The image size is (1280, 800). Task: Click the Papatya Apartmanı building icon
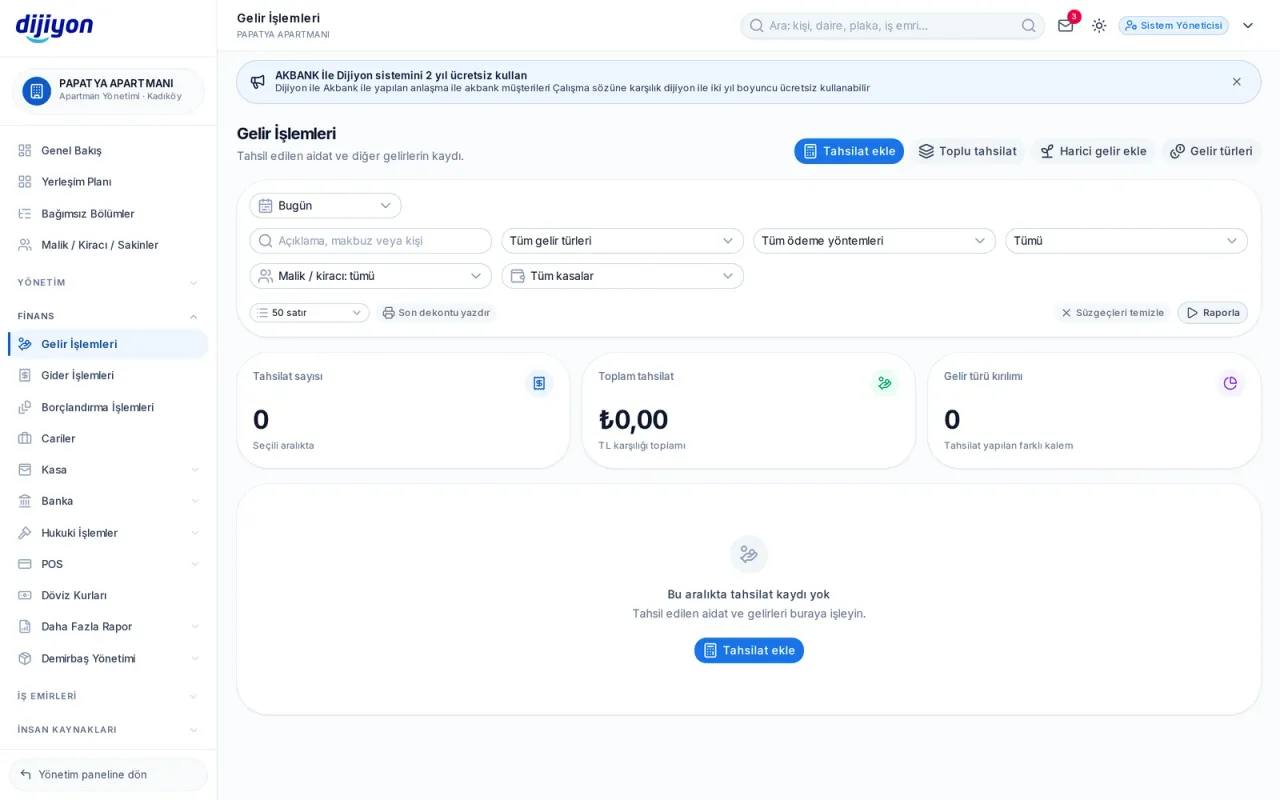click(x=37, y=91)
